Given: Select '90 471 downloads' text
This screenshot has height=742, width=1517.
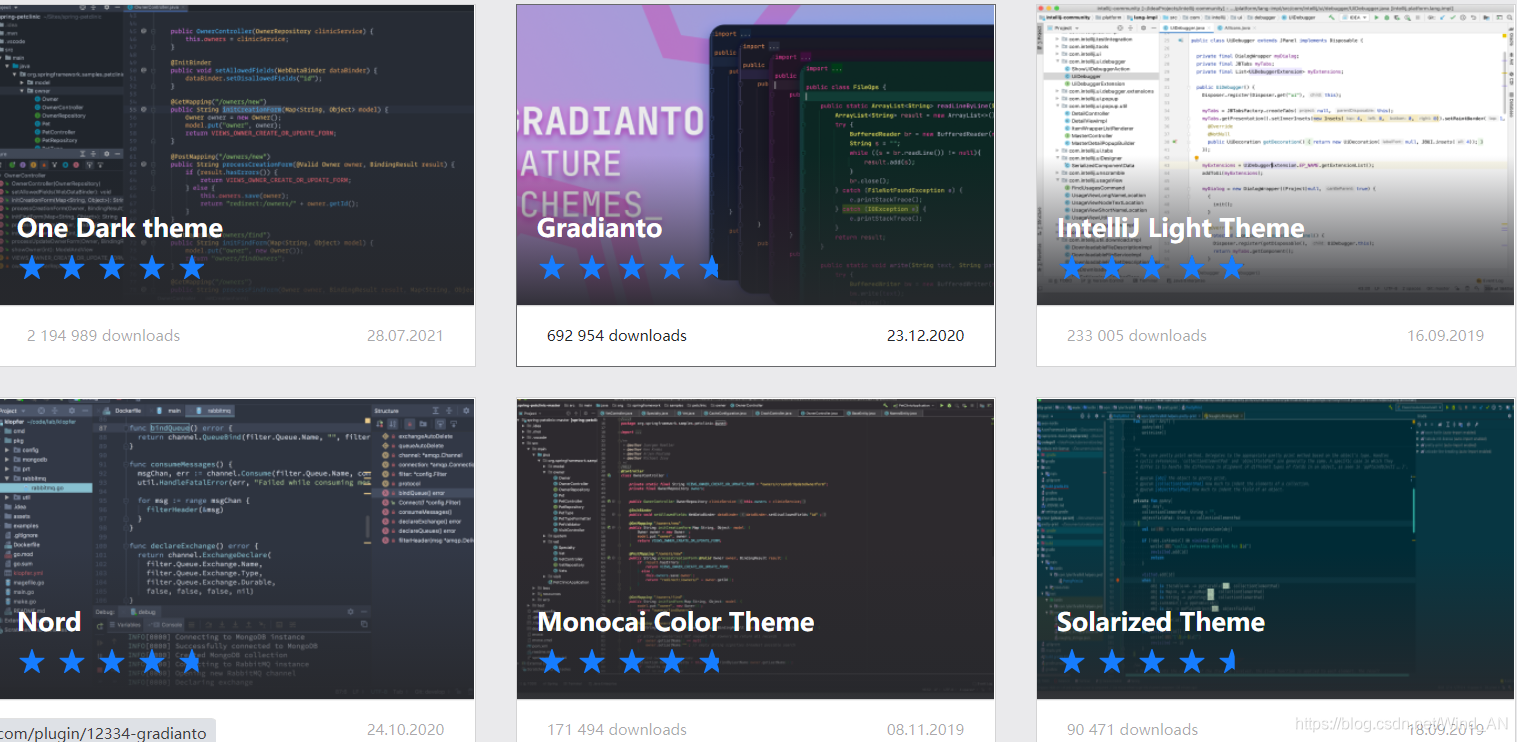Looking at the screenshot, I should pos(1132,730).
